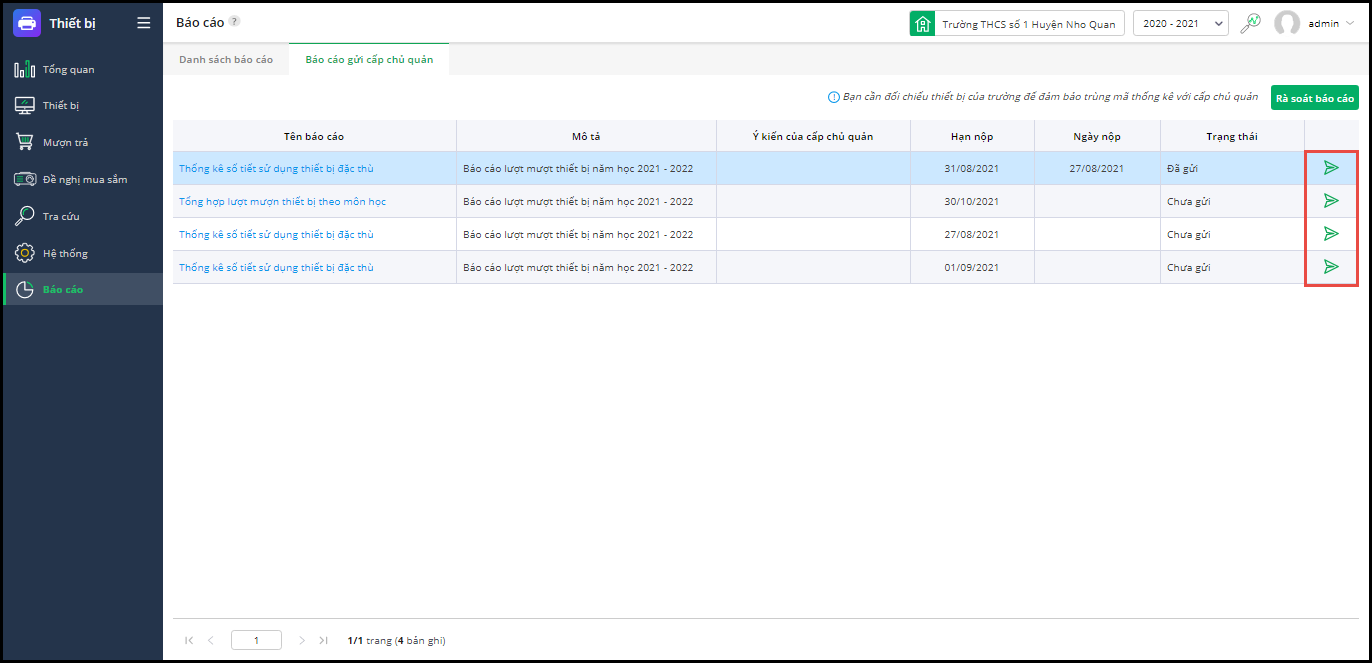Click the gear icon for Hệ thống

click(25, 253)
